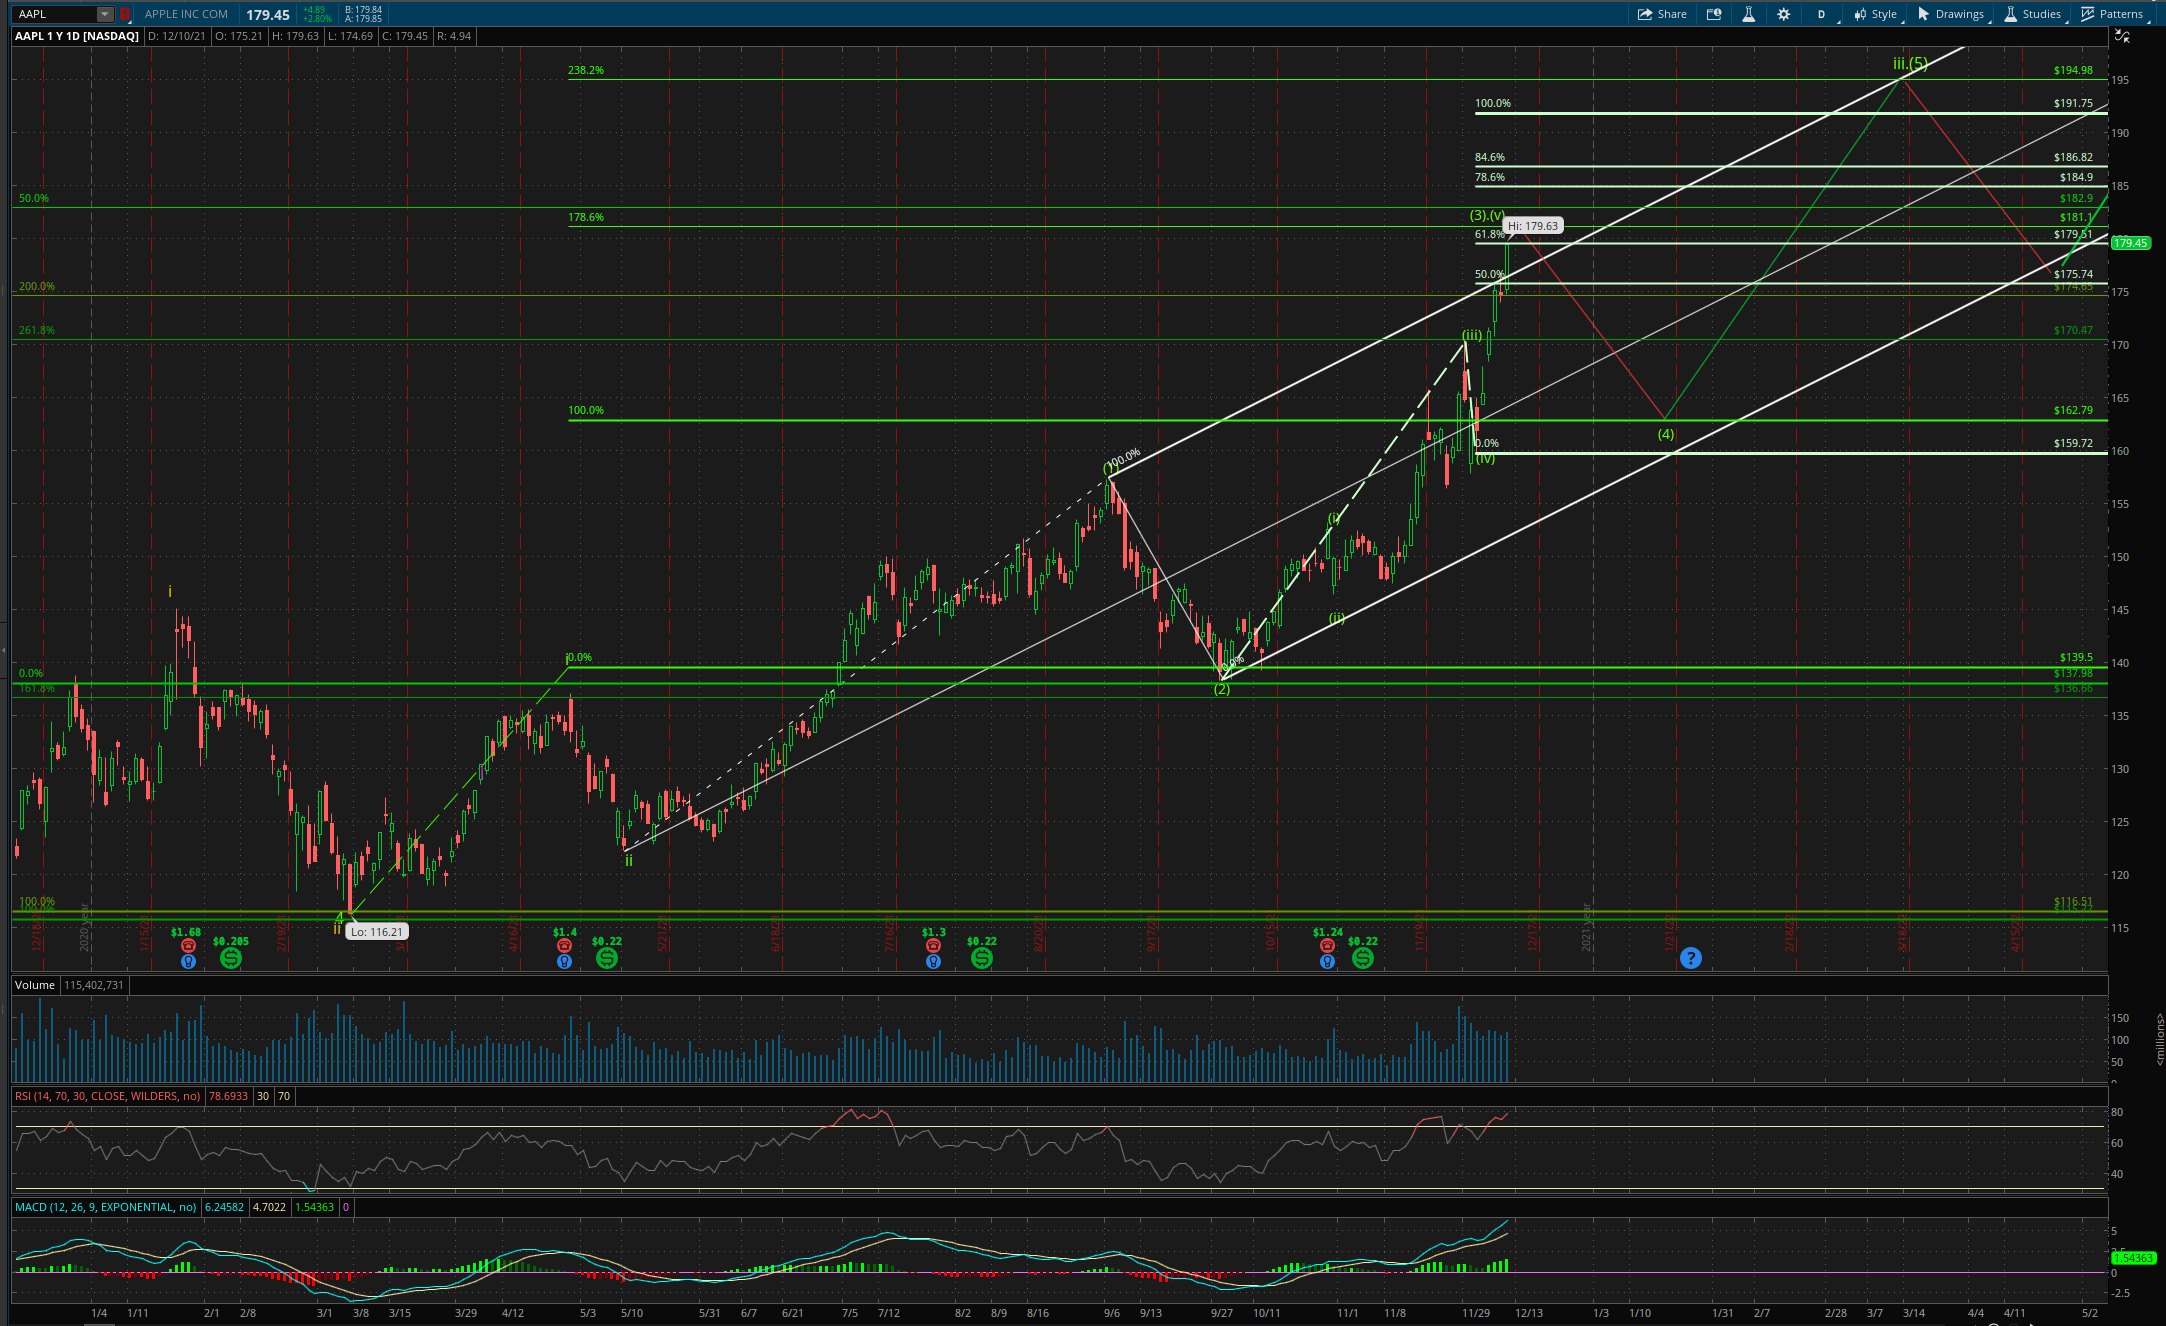Viewport: 2166px width, 1326px height.
Task: Click the RSI study label header
Action: [x=106, y=1096]
